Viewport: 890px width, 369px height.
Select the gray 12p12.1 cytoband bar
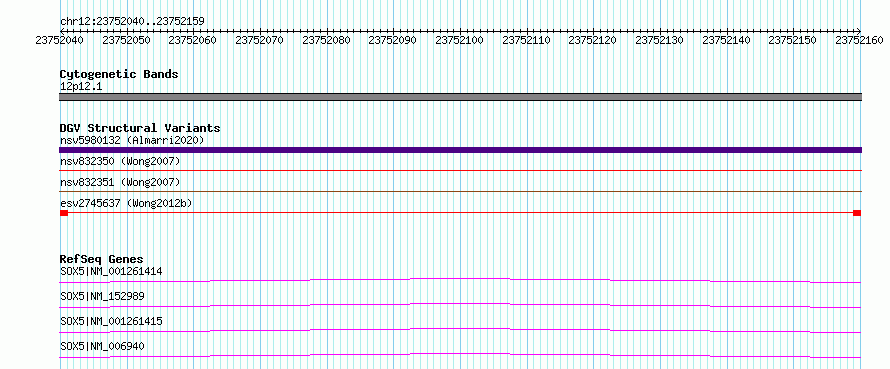tap(460, 97)
